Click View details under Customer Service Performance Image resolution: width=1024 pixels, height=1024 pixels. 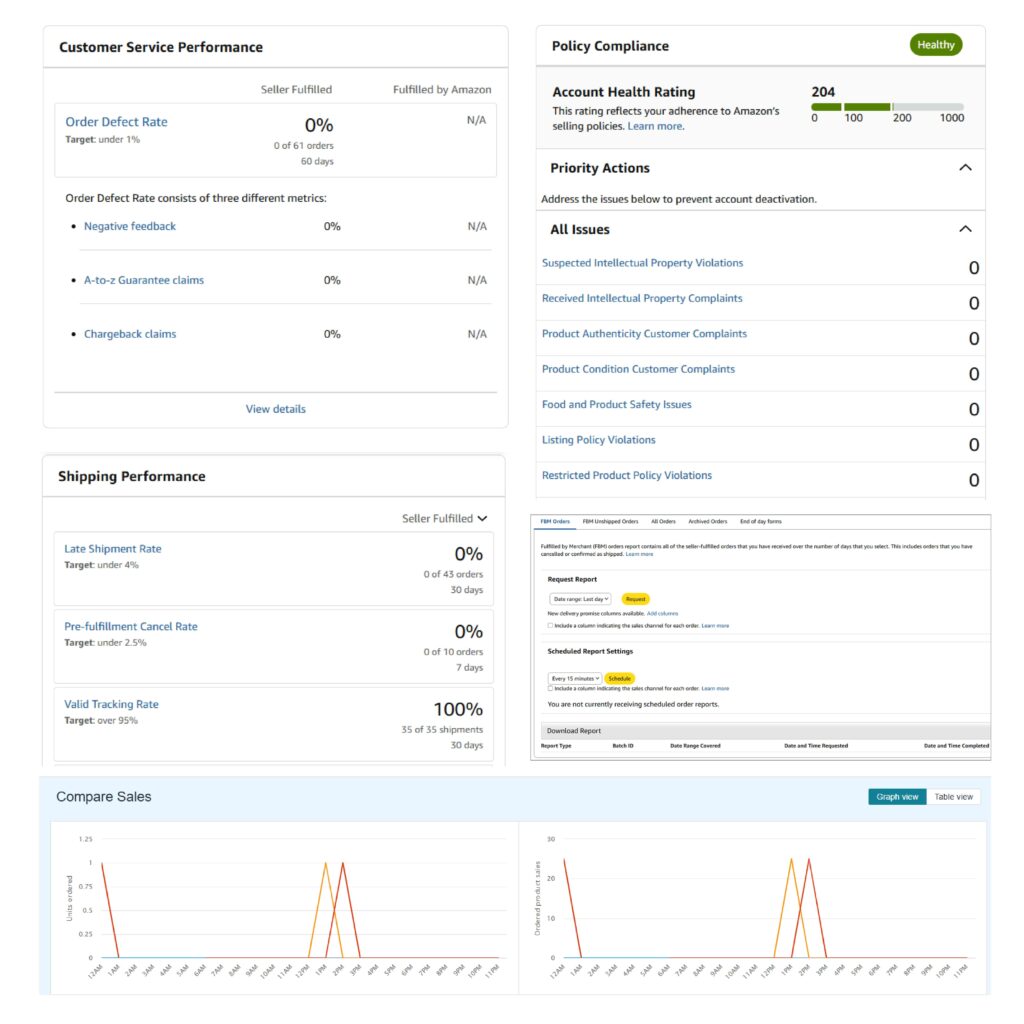[275, 409]
